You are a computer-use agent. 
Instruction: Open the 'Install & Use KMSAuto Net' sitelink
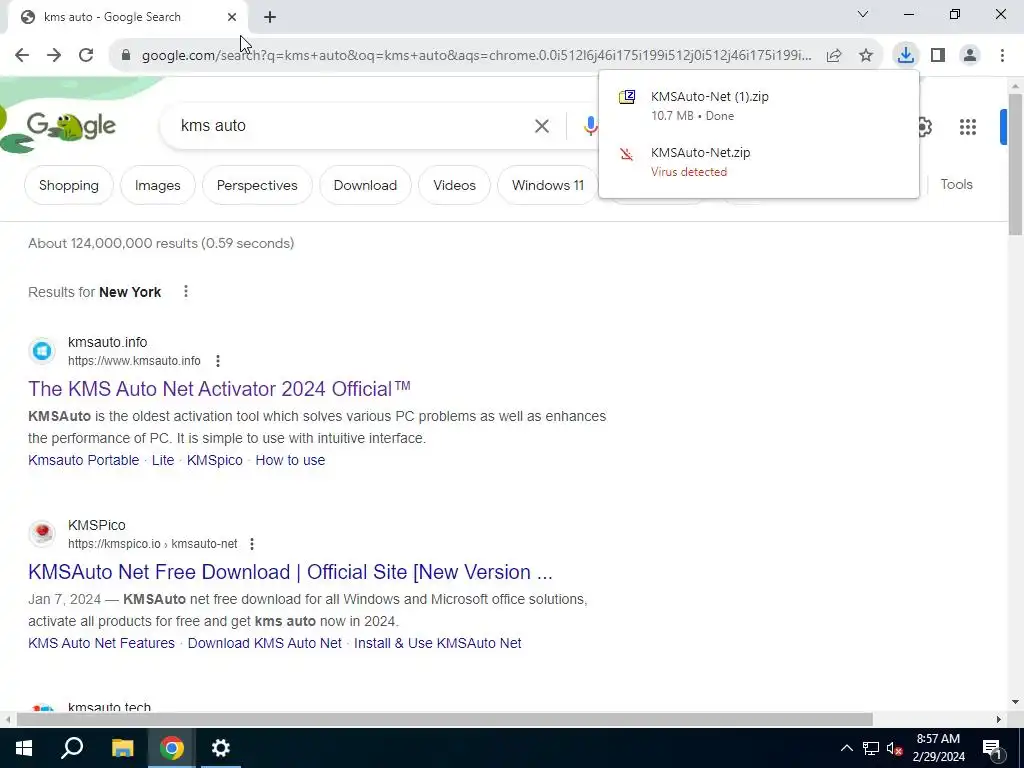pyautogui.click(x=438, y=643)
